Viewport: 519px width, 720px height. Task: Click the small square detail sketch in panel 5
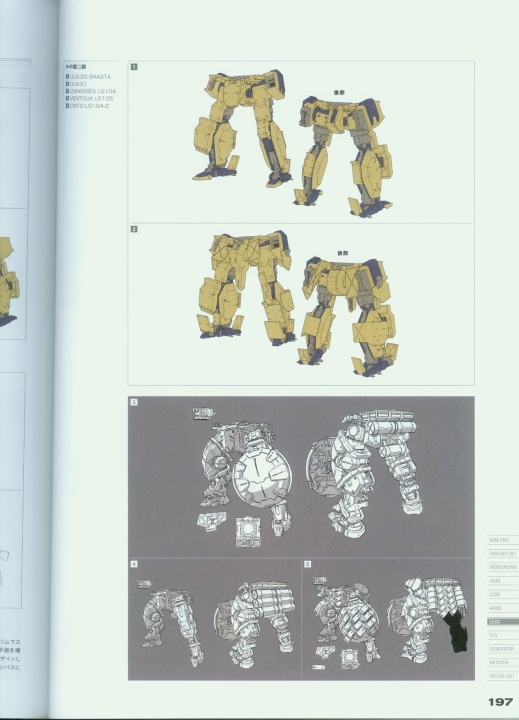349,658
